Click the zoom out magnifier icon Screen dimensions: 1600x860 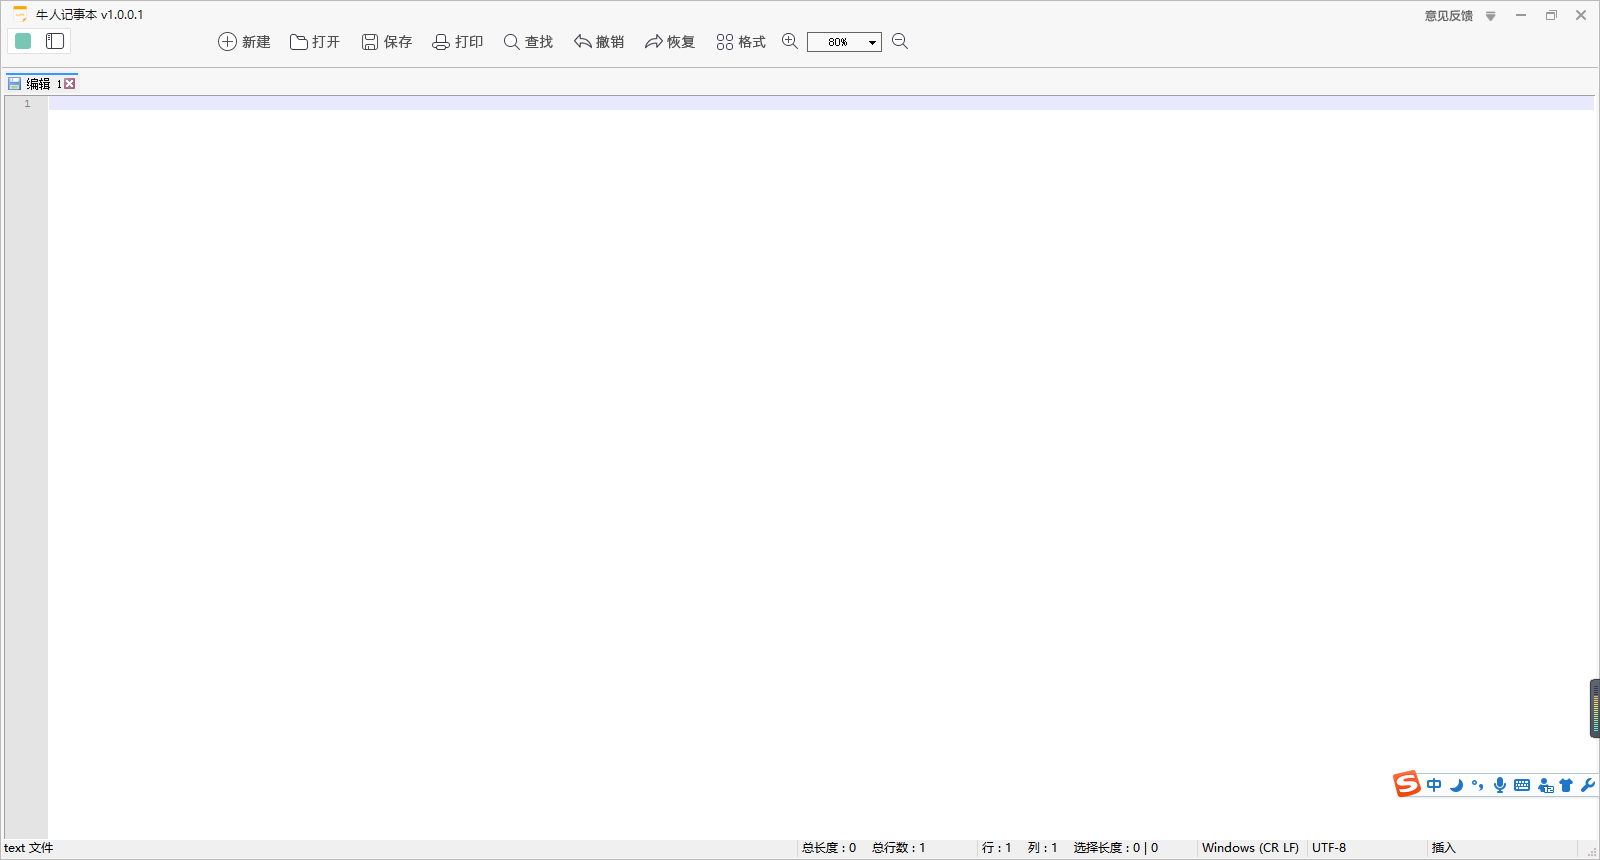[900, 41]
